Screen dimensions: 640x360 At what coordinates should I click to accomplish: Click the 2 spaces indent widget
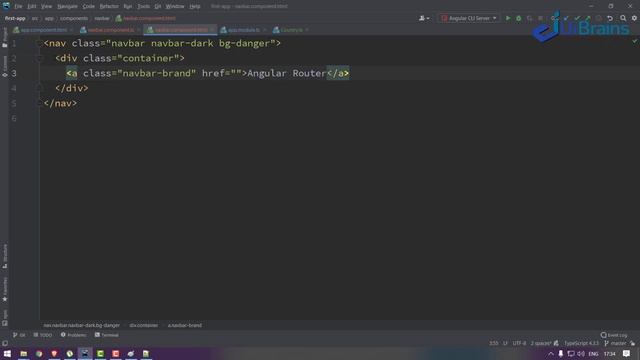(541, 343)
